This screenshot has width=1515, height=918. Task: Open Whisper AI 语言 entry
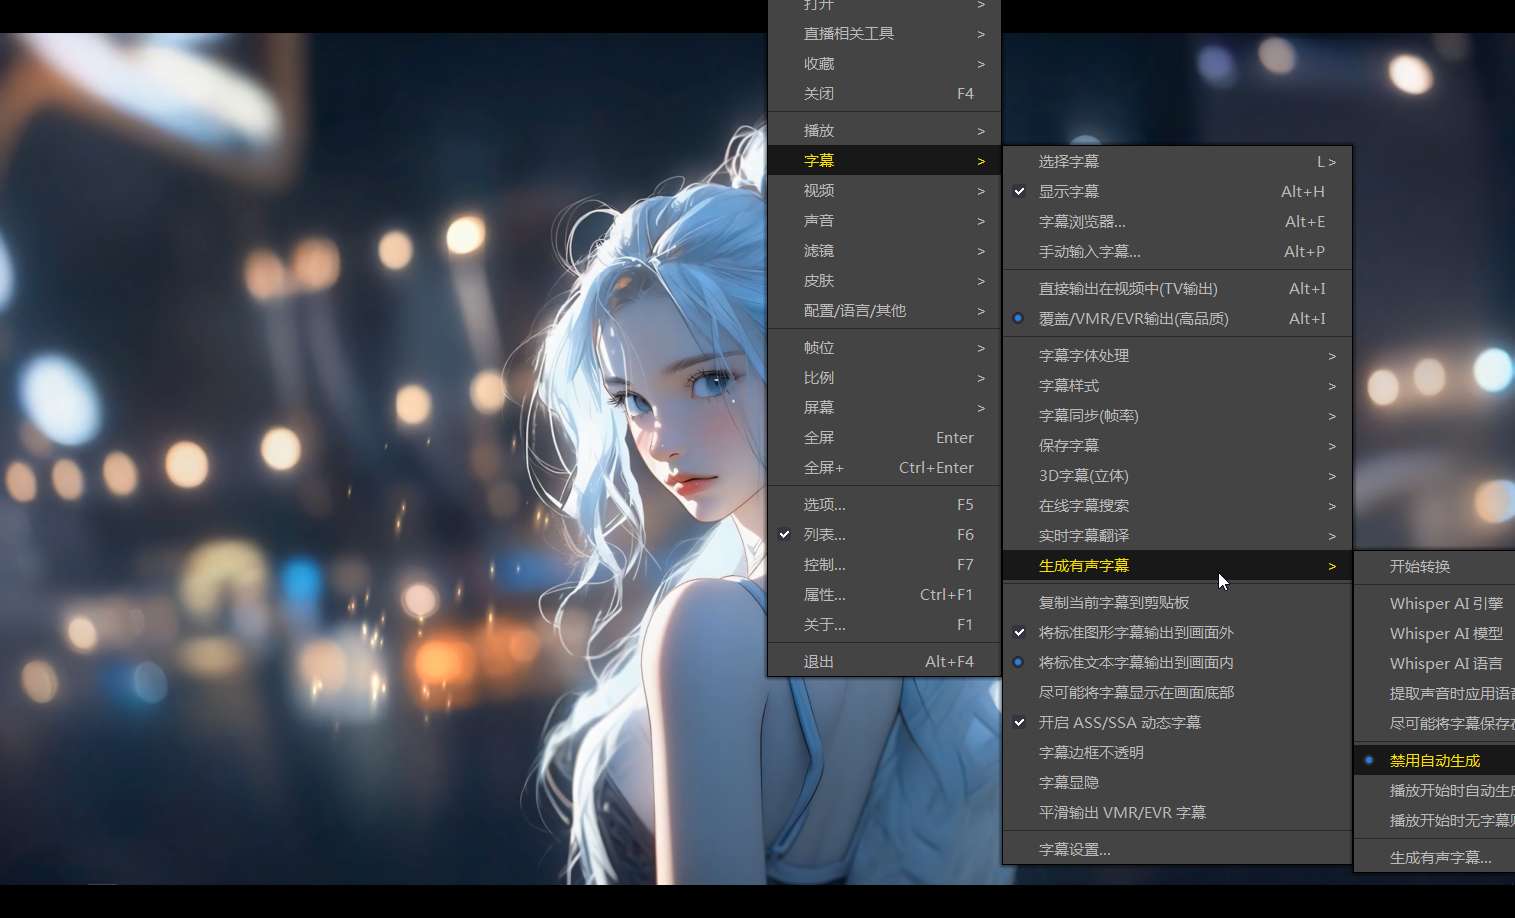pos(1435,663)
